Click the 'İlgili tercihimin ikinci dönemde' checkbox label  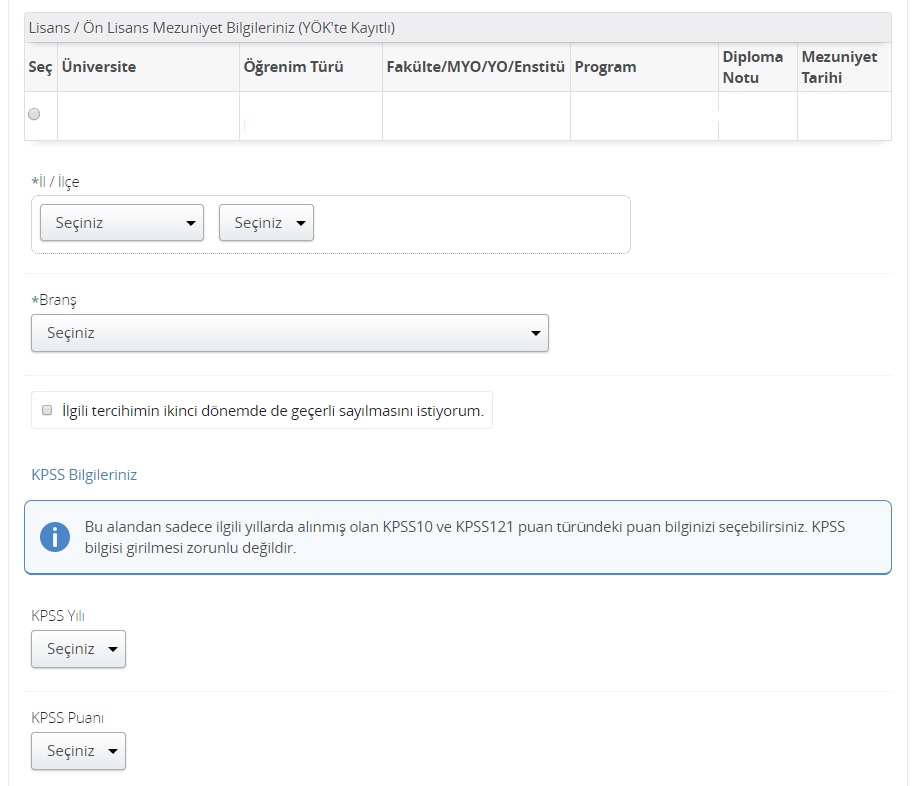point(272,410)
